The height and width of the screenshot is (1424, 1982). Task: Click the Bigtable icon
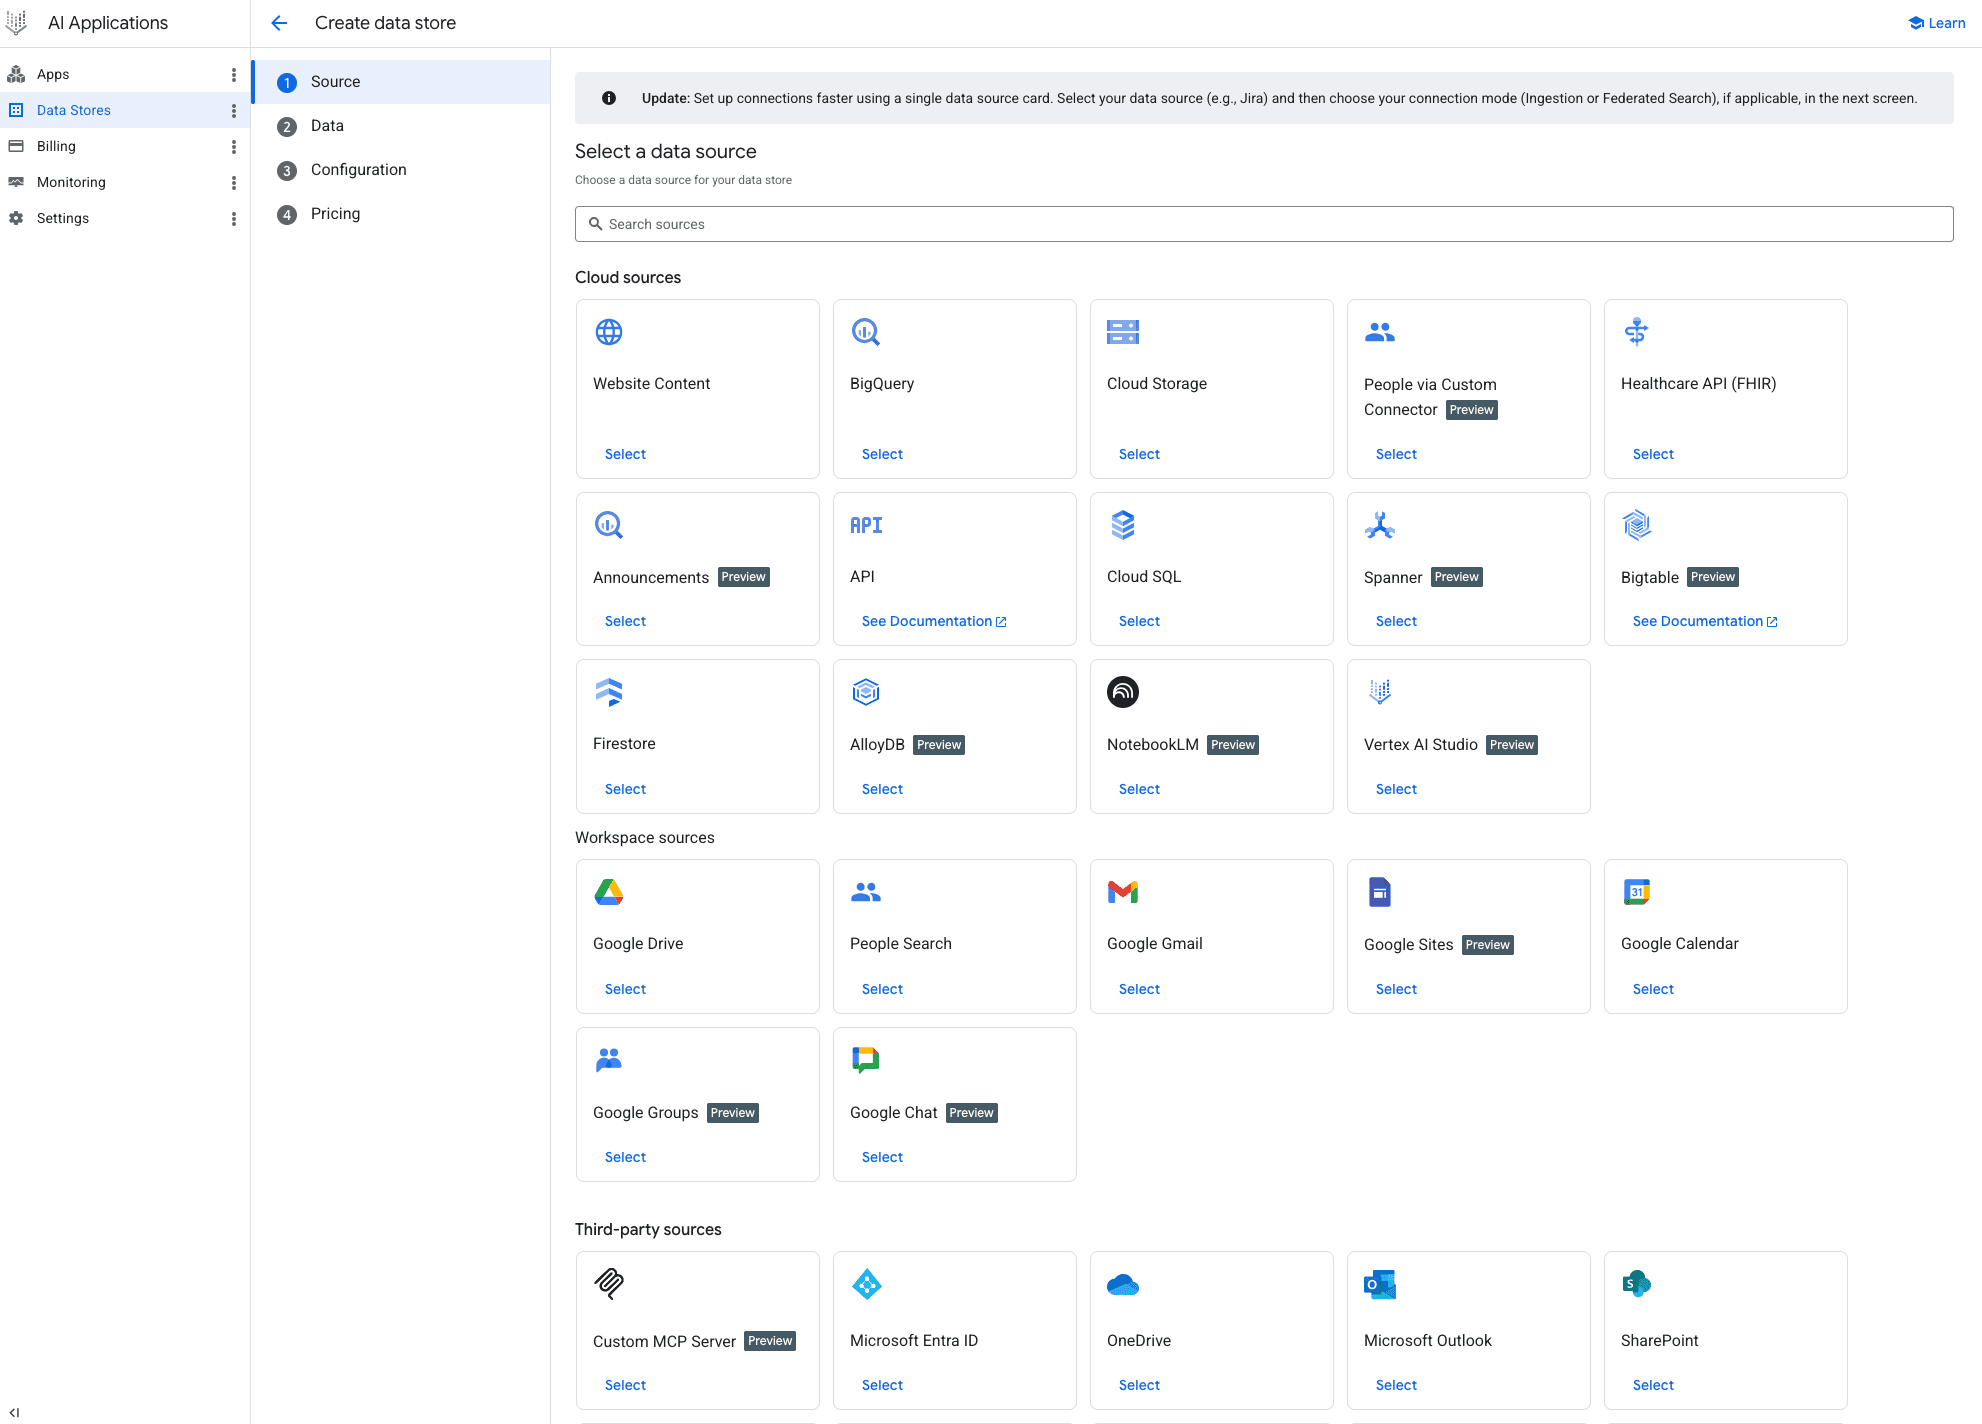pos(1637,525)
